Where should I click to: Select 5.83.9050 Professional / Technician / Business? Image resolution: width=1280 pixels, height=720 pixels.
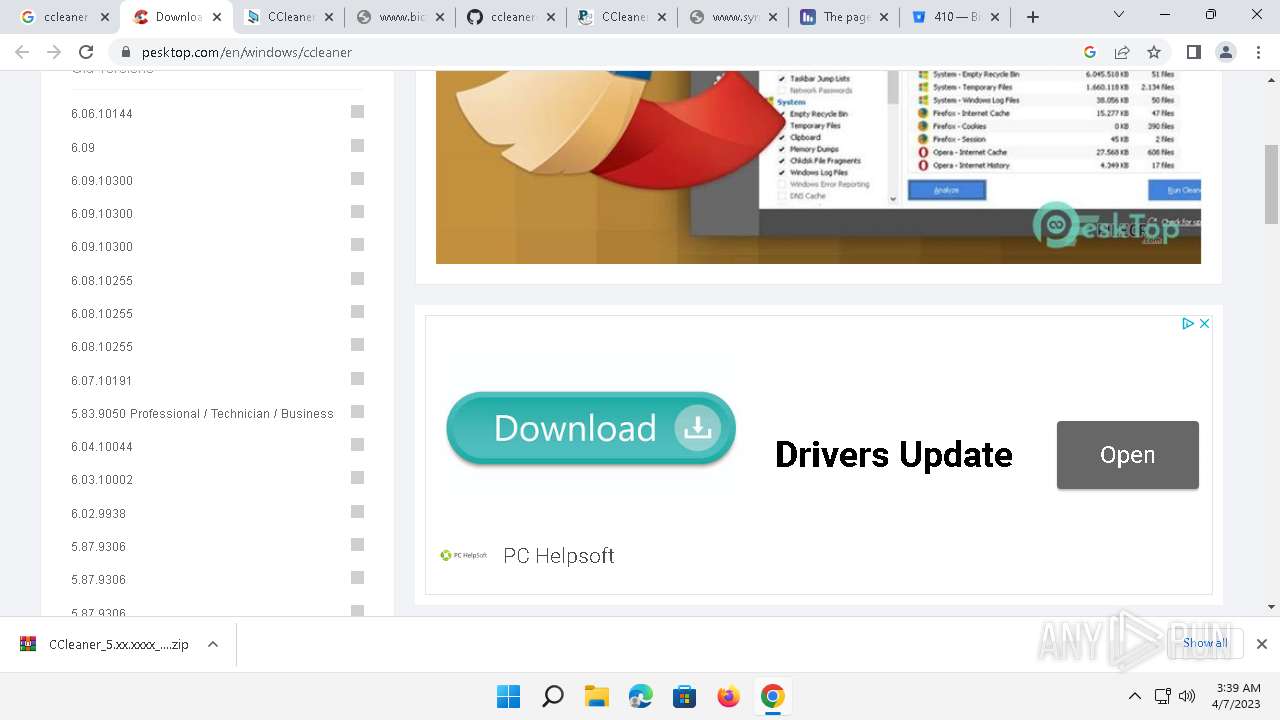pos(202,414)
